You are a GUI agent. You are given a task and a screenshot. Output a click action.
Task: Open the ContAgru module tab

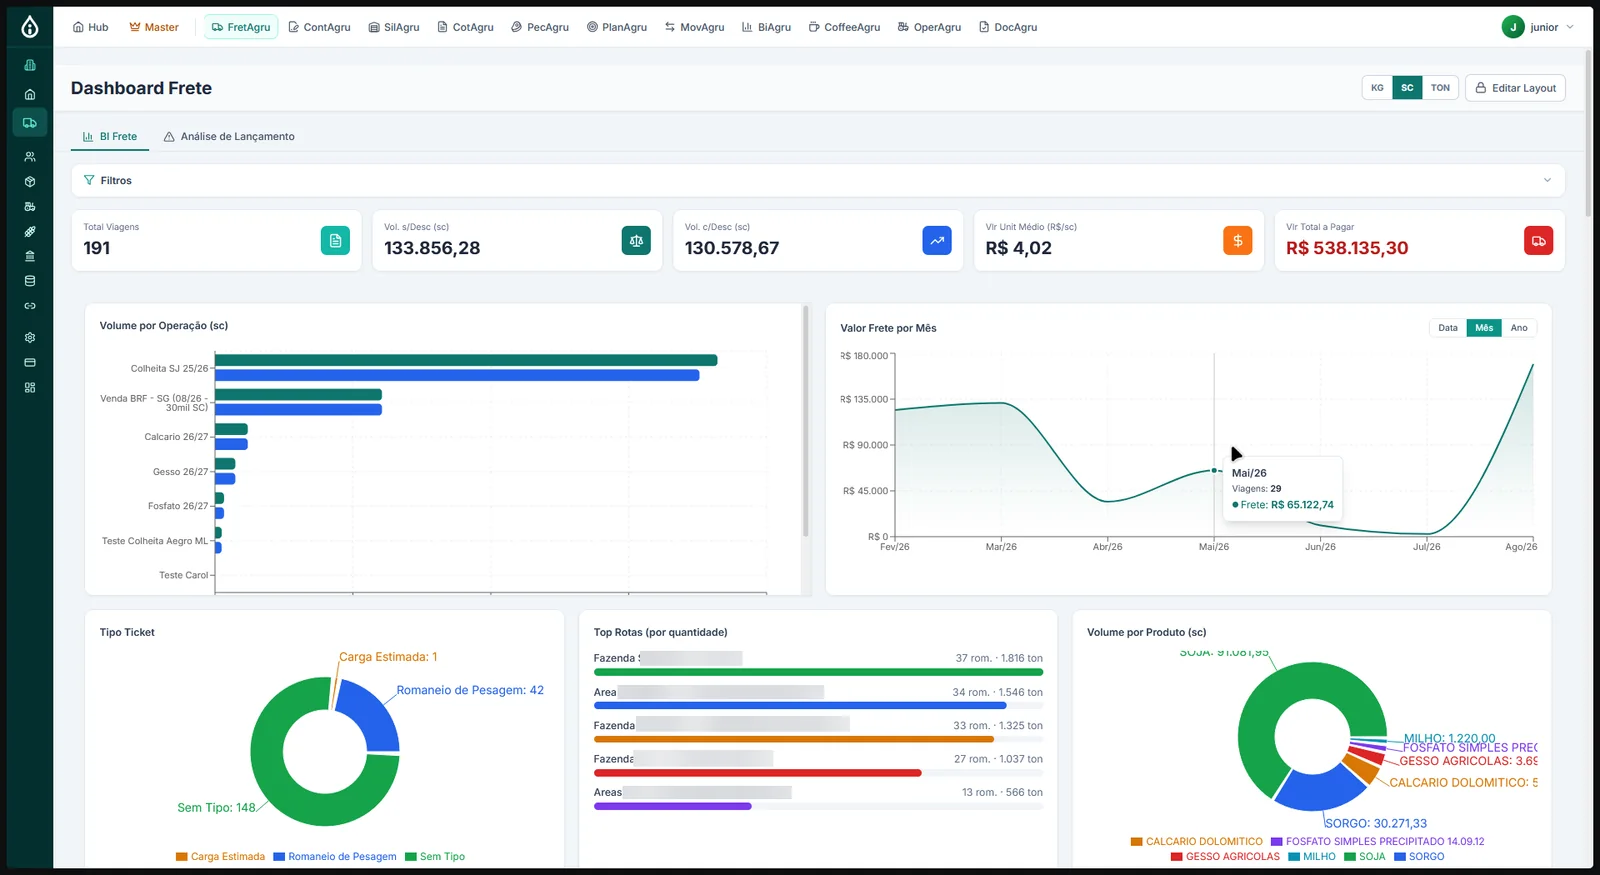(x=319, y=27)
